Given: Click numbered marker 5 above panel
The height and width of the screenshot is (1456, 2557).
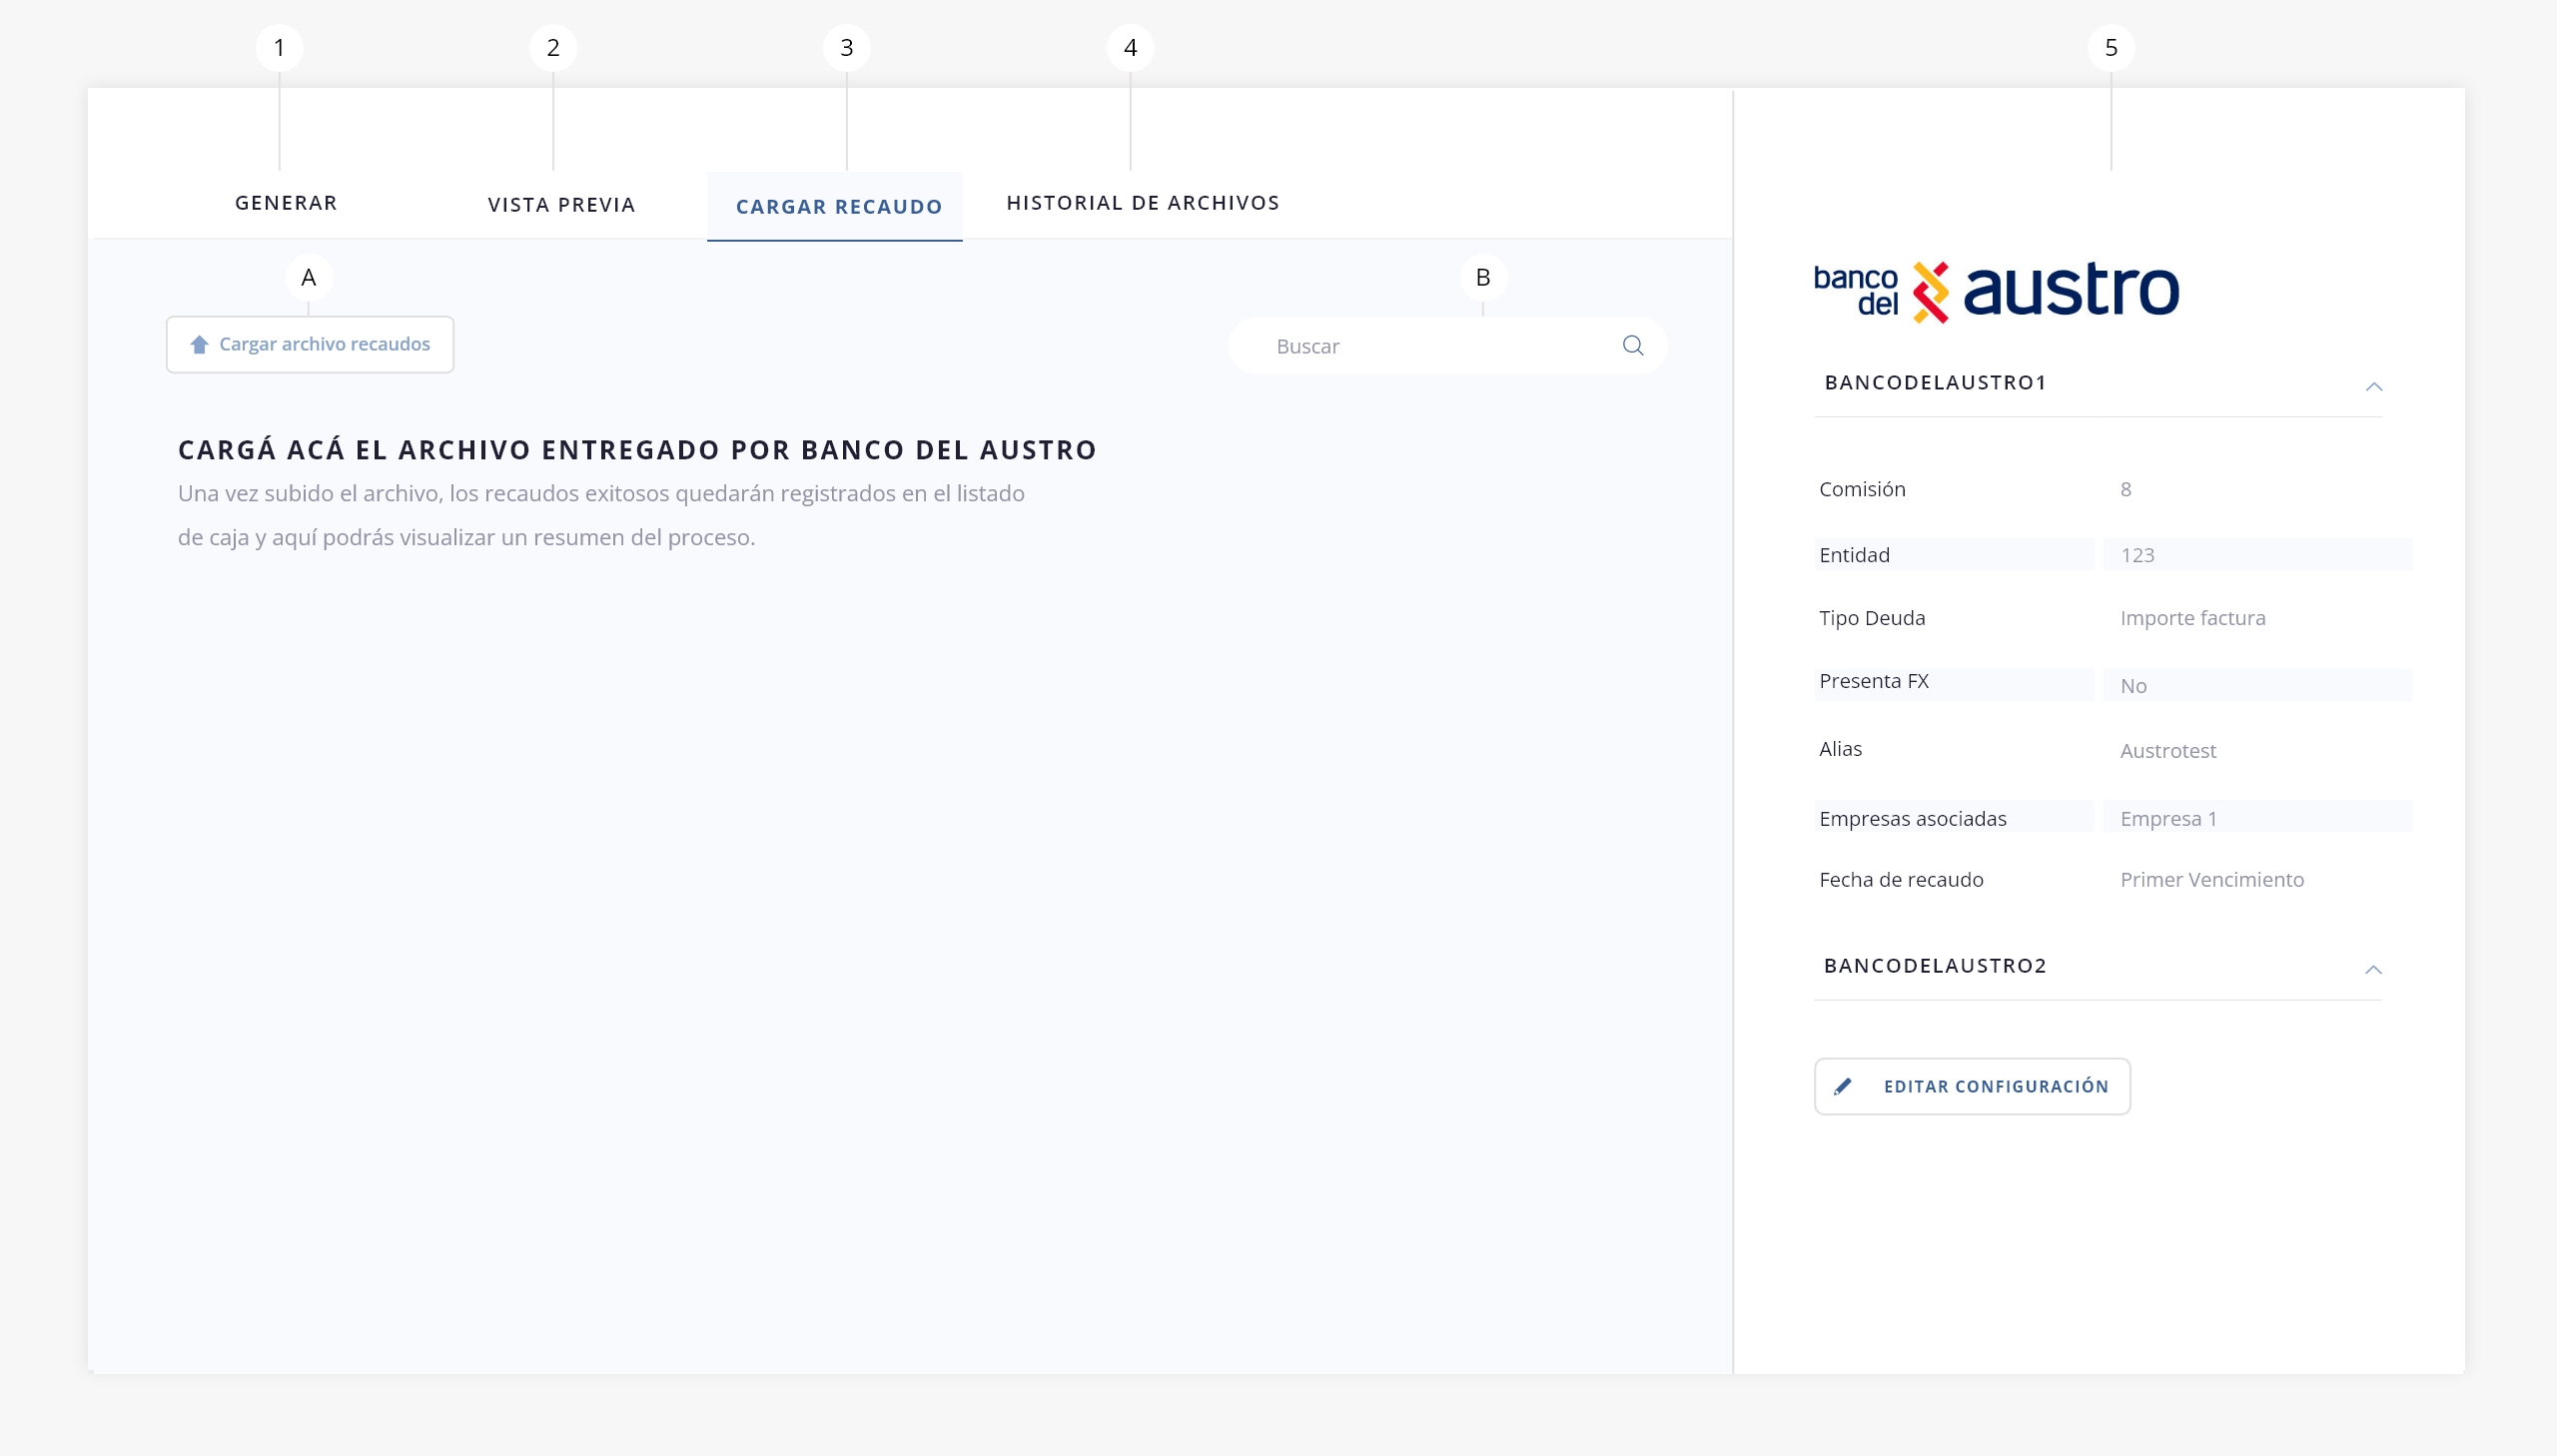Looking at the screenshot, I should (x=2110, y=47).
